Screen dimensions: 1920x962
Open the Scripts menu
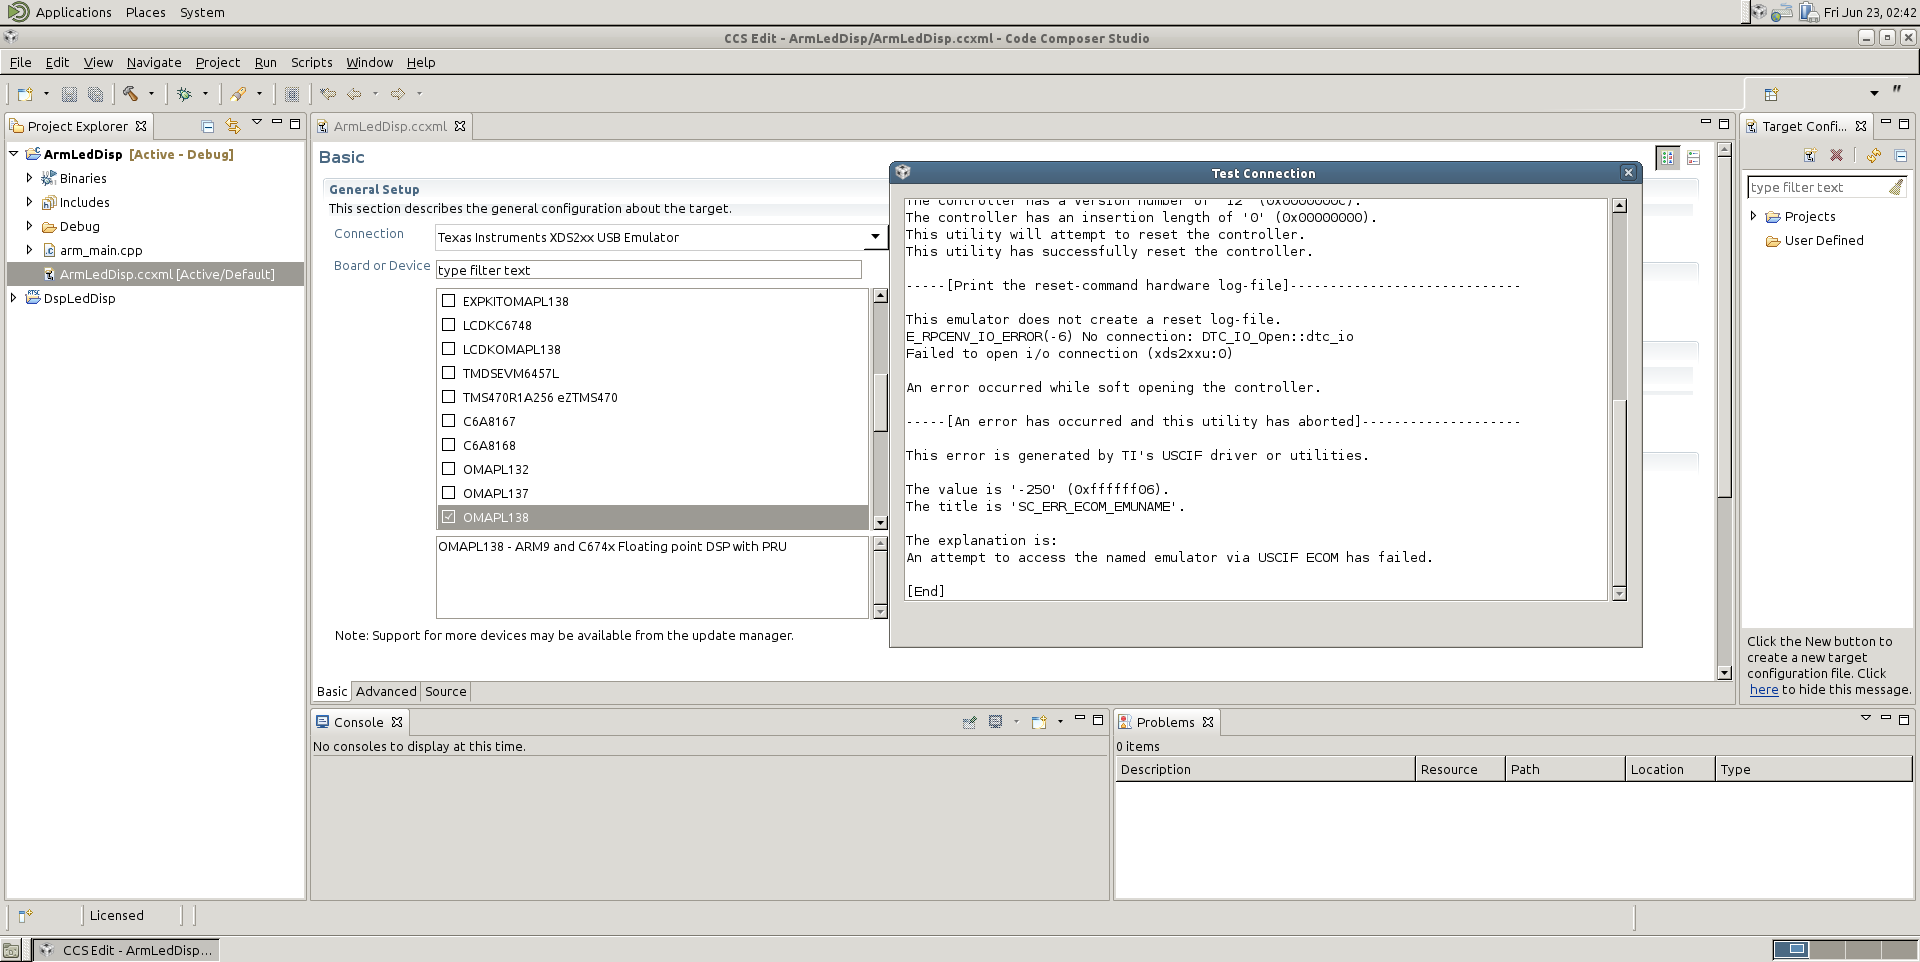pyautogui.click(x=311, y=62)
